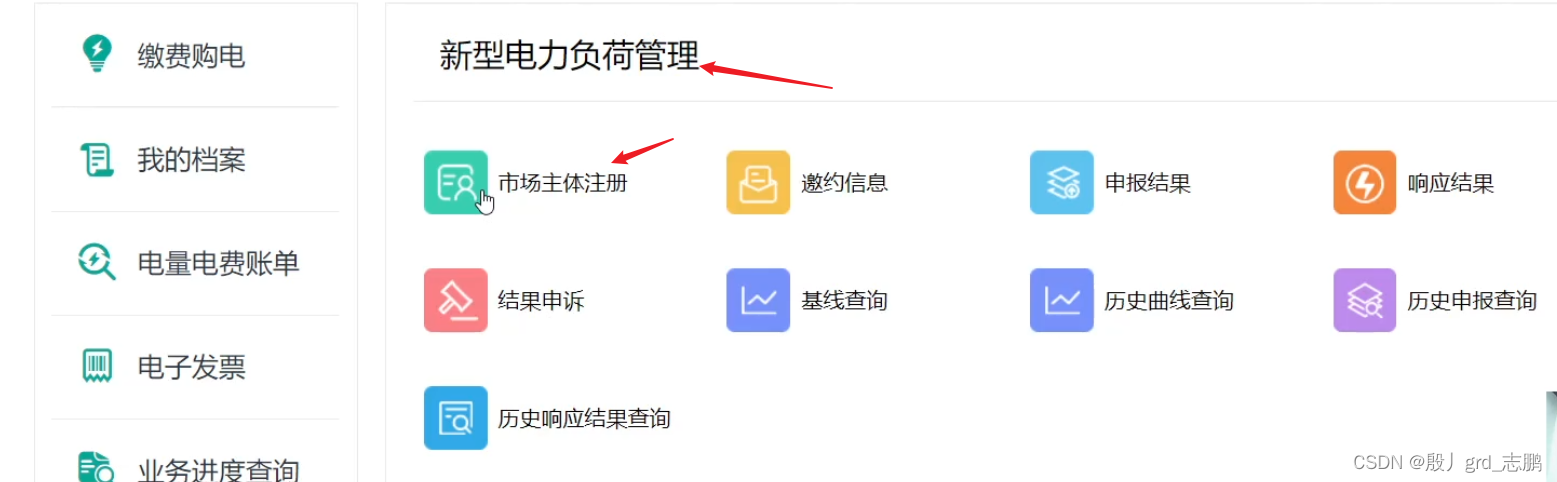The height and width of the screenshot is (482, 1557).
Task: Click the 缴费购电 lightbulb icon
Action: point(97,53)
